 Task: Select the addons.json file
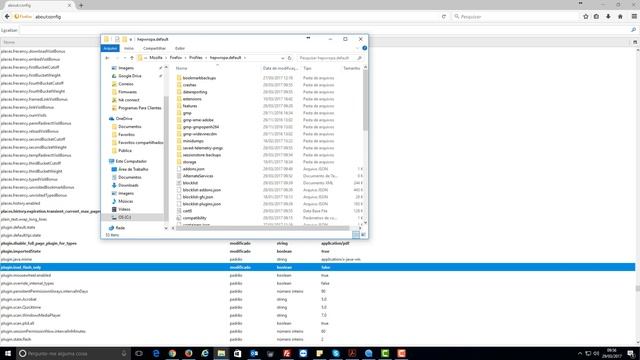(193, 169)
